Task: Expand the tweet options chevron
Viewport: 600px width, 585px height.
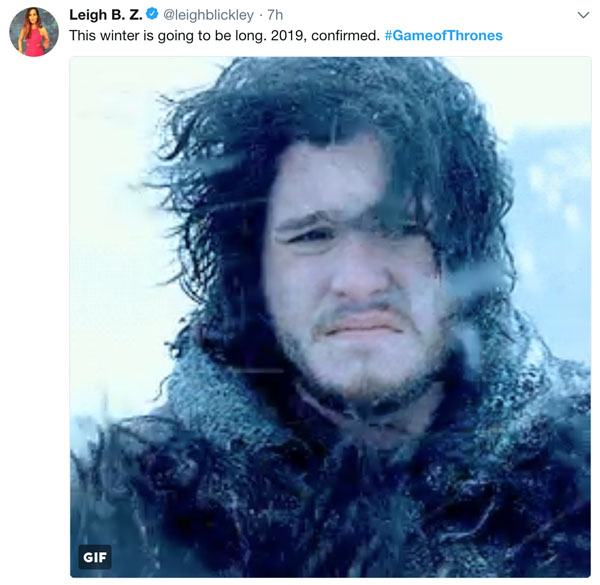Action: pos(584,15)
